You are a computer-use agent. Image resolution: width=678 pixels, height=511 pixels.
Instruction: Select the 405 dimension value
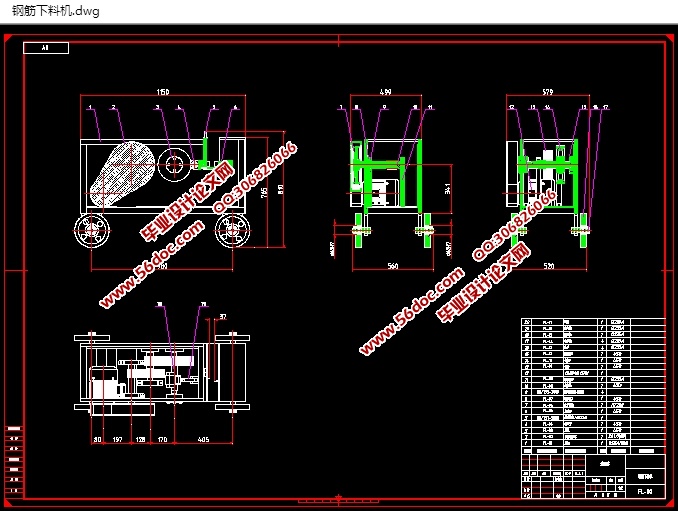coord(203,439)
